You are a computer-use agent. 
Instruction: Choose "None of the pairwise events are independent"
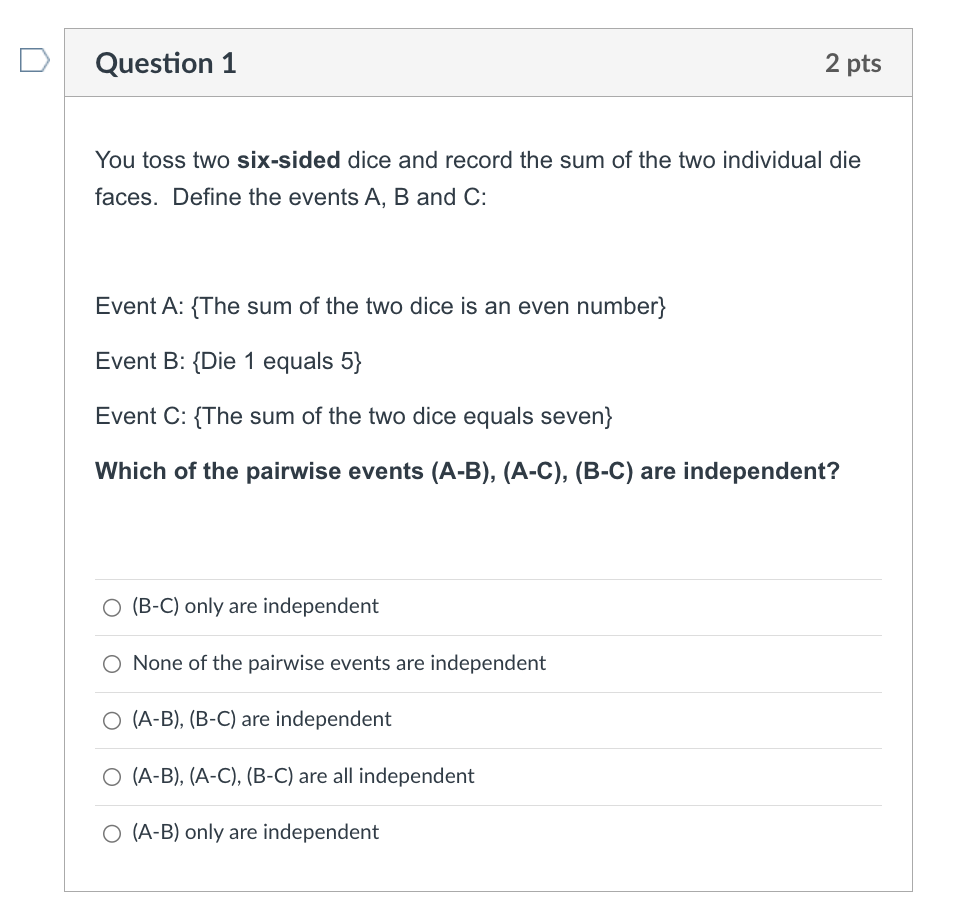[x=112, y=663]
